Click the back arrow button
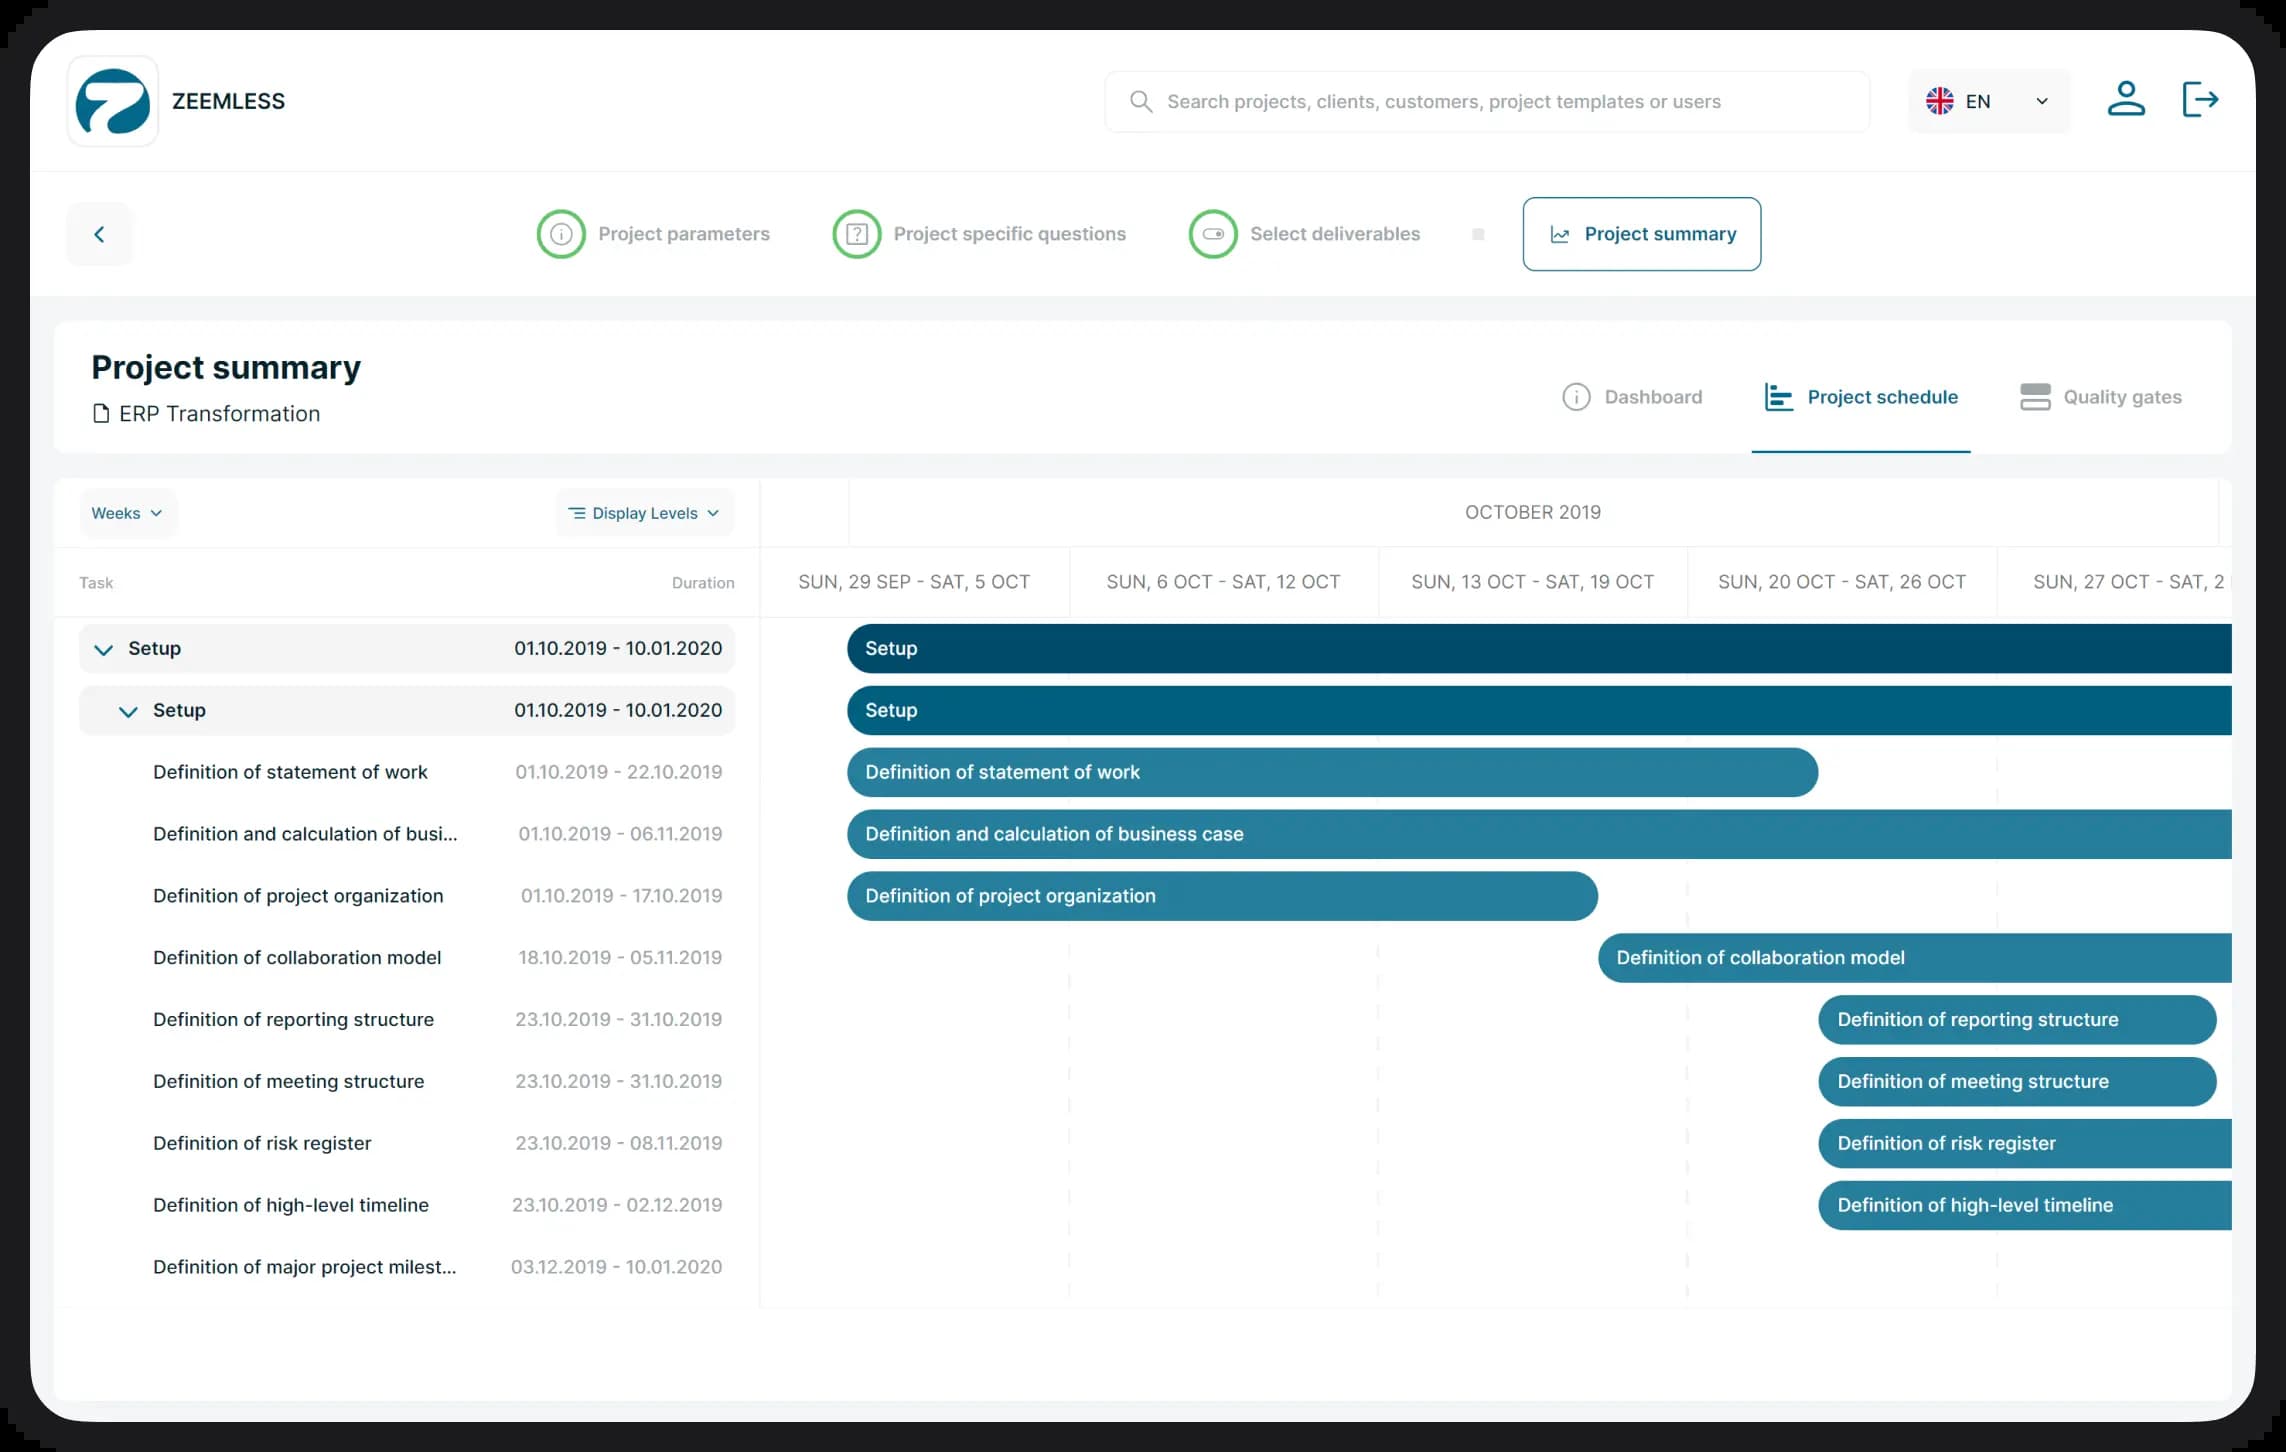Screen dimensions: 2286x1452 pyautogui.click(x=99, y=234)
